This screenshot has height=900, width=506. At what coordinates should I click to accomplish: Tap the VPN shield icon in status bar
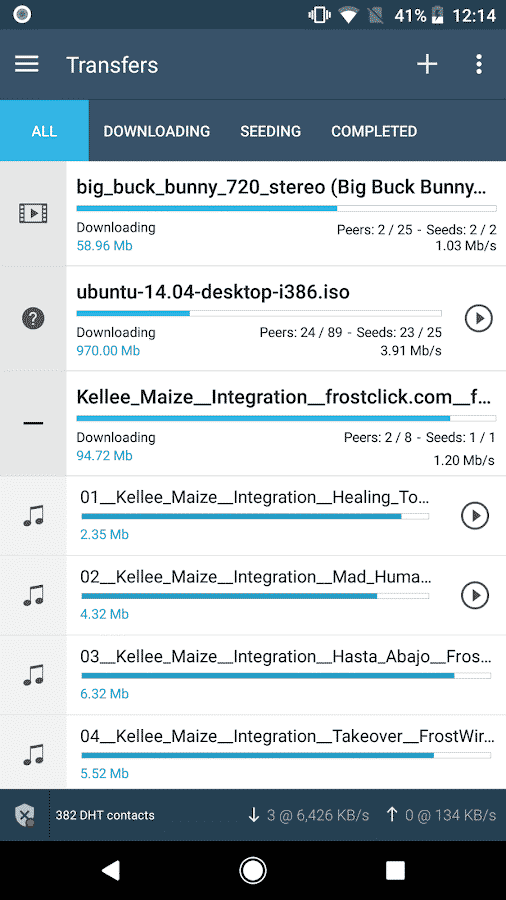pos(25,814)
